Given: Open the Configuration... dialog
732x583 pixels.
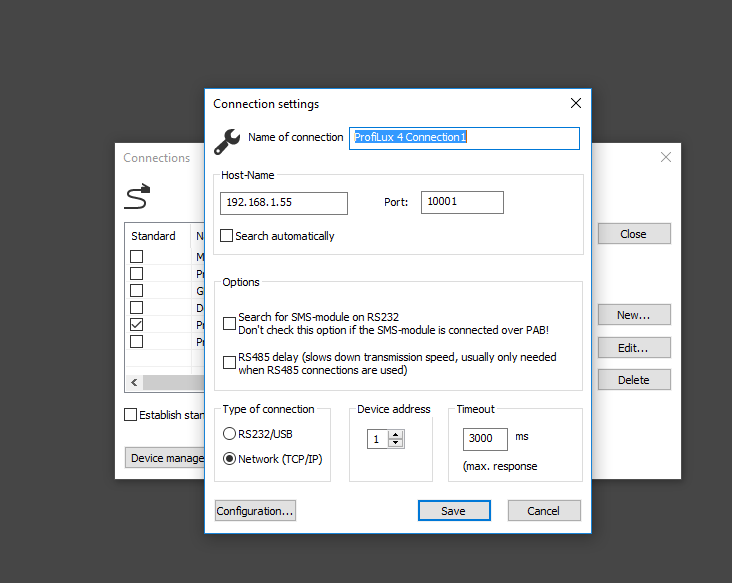Looking at the screenshot, I should (255, 511).
